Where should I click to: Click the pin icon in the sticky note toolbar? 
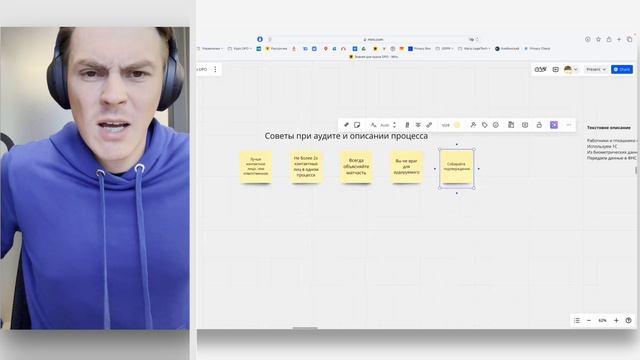346,125
